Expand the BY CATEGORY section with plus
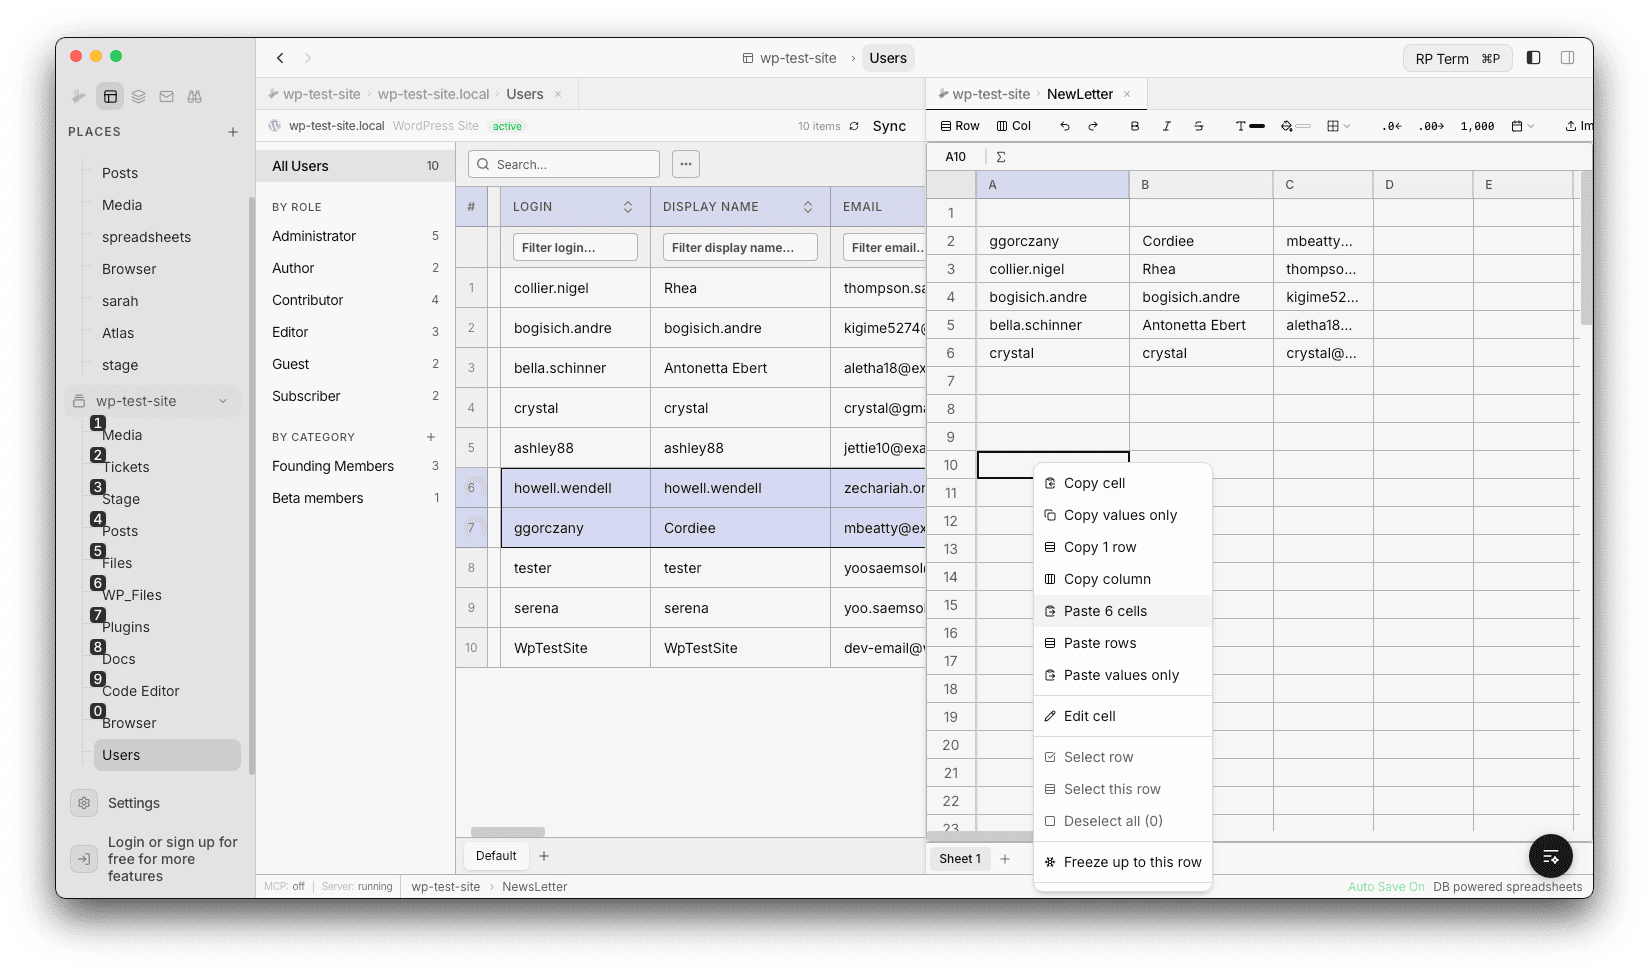Screen dimensions: 1649x972 (431, 436)
